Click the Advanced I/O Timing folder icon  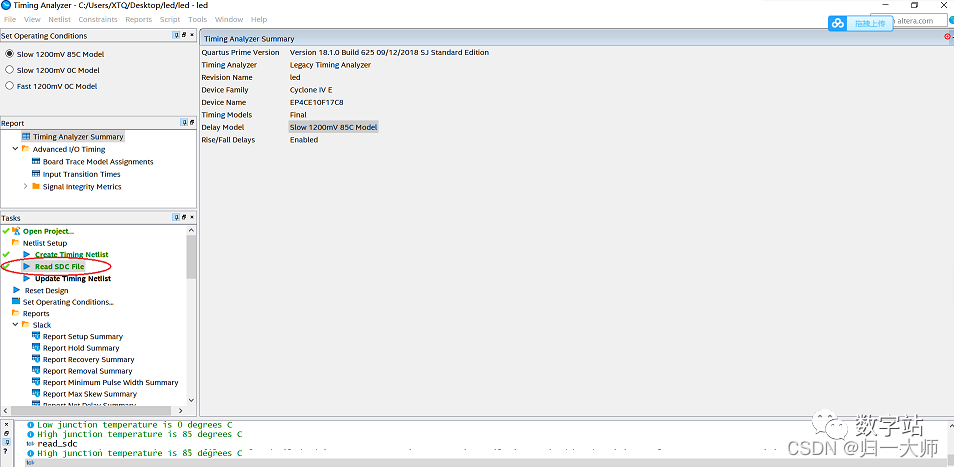tap(26, 148)
